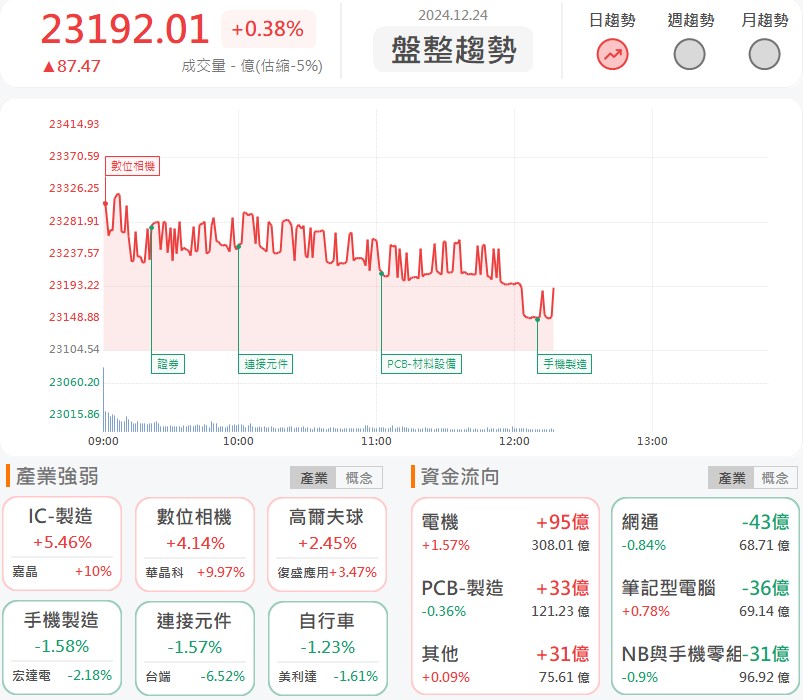Click the 96.92 億 volume value
The width and height of the screenshot is (803, 700).
click(764, 677)
